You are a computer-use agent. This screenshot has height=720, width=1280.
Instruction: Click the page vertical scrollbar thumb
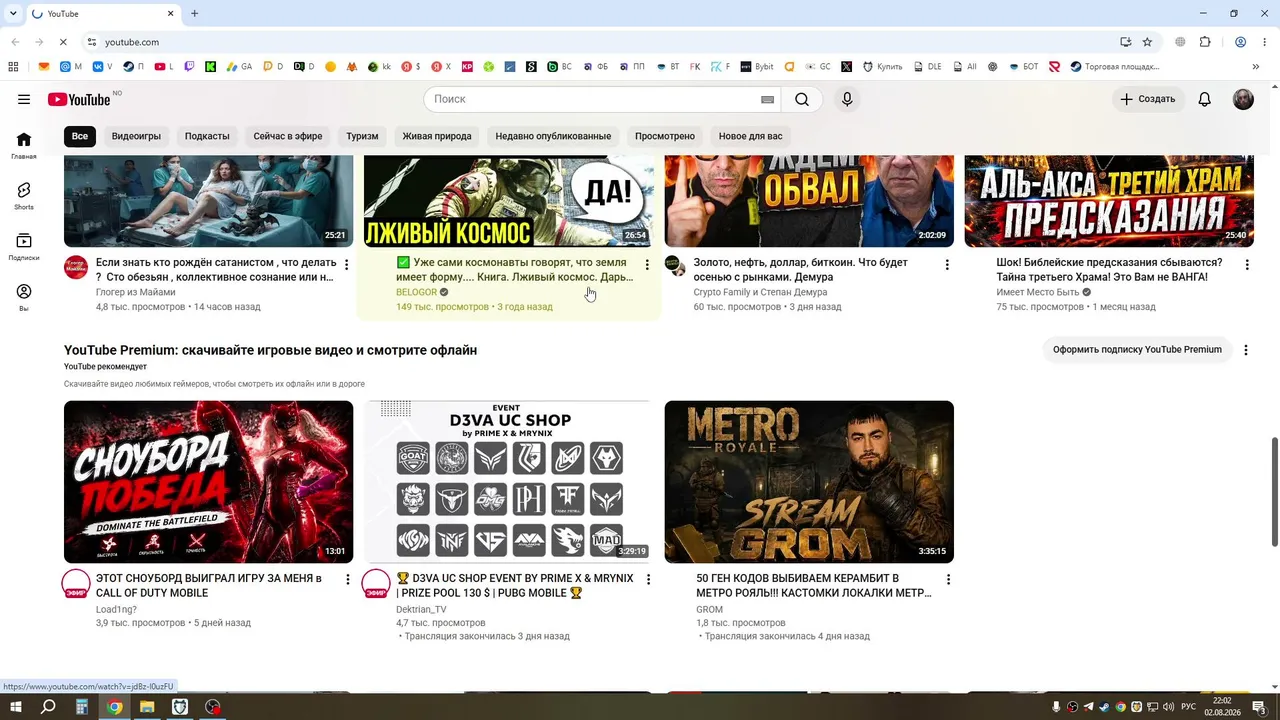point(1274,492)
